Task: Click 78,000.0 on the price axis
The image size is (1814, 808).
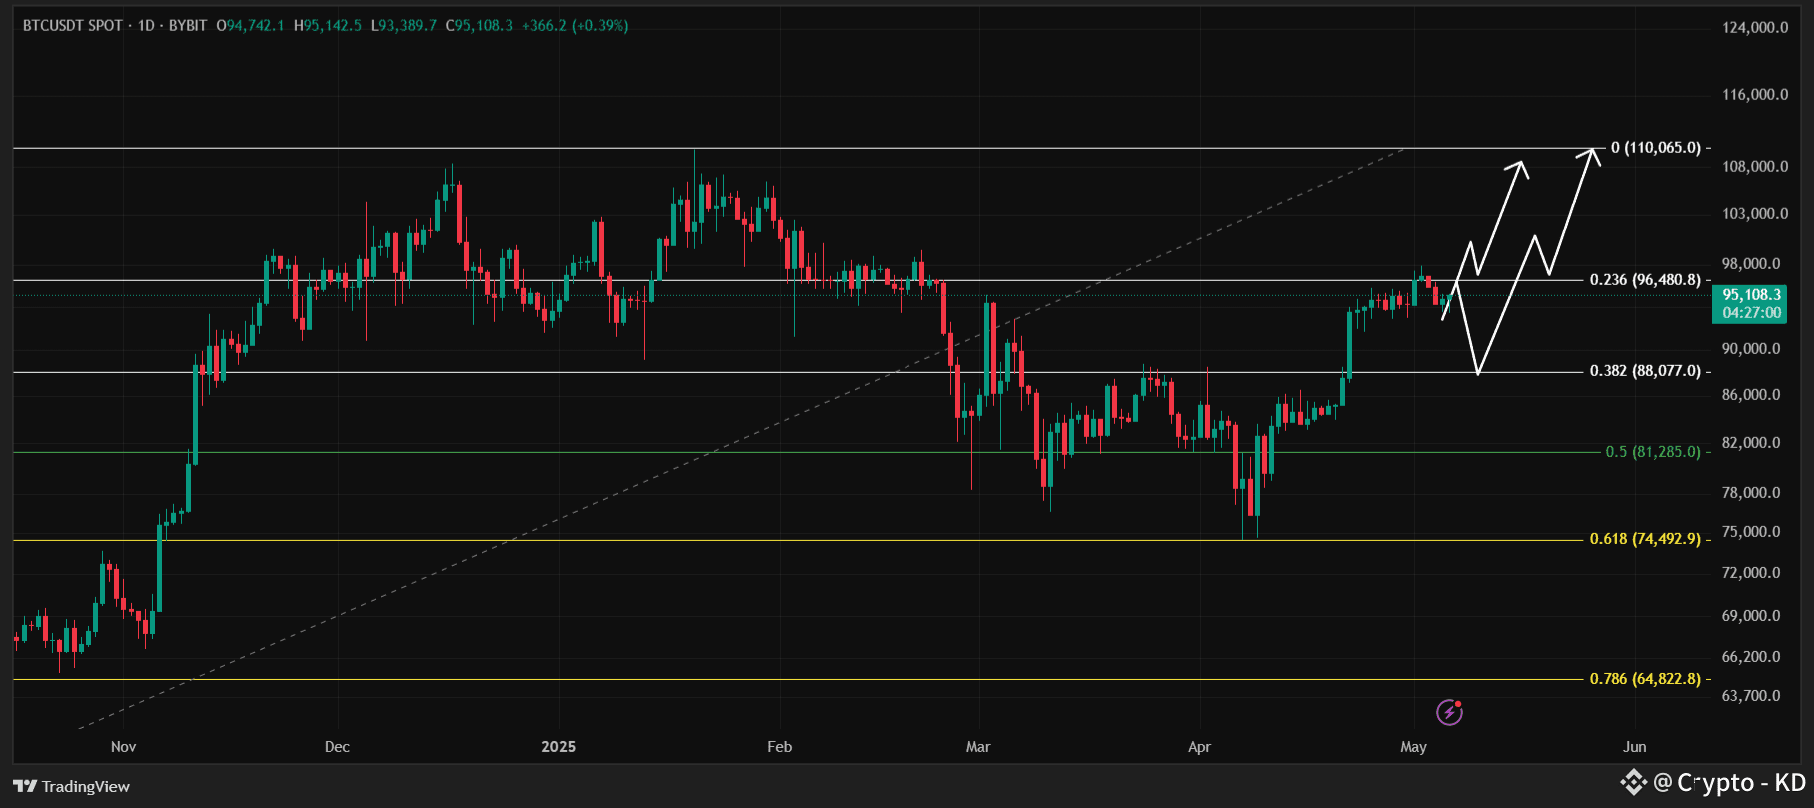Action: tap(1751, 492)
